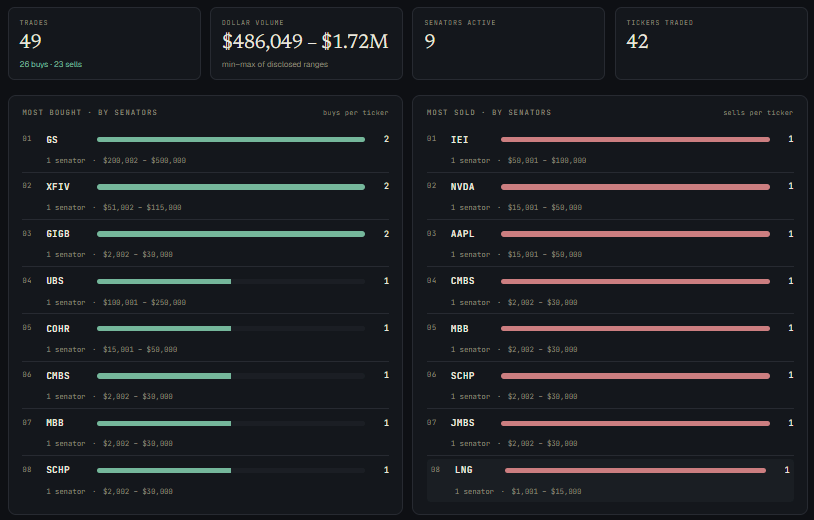Click the half-filled green bar for UBS
The image size is (814, 520).
tap(164, 281)
